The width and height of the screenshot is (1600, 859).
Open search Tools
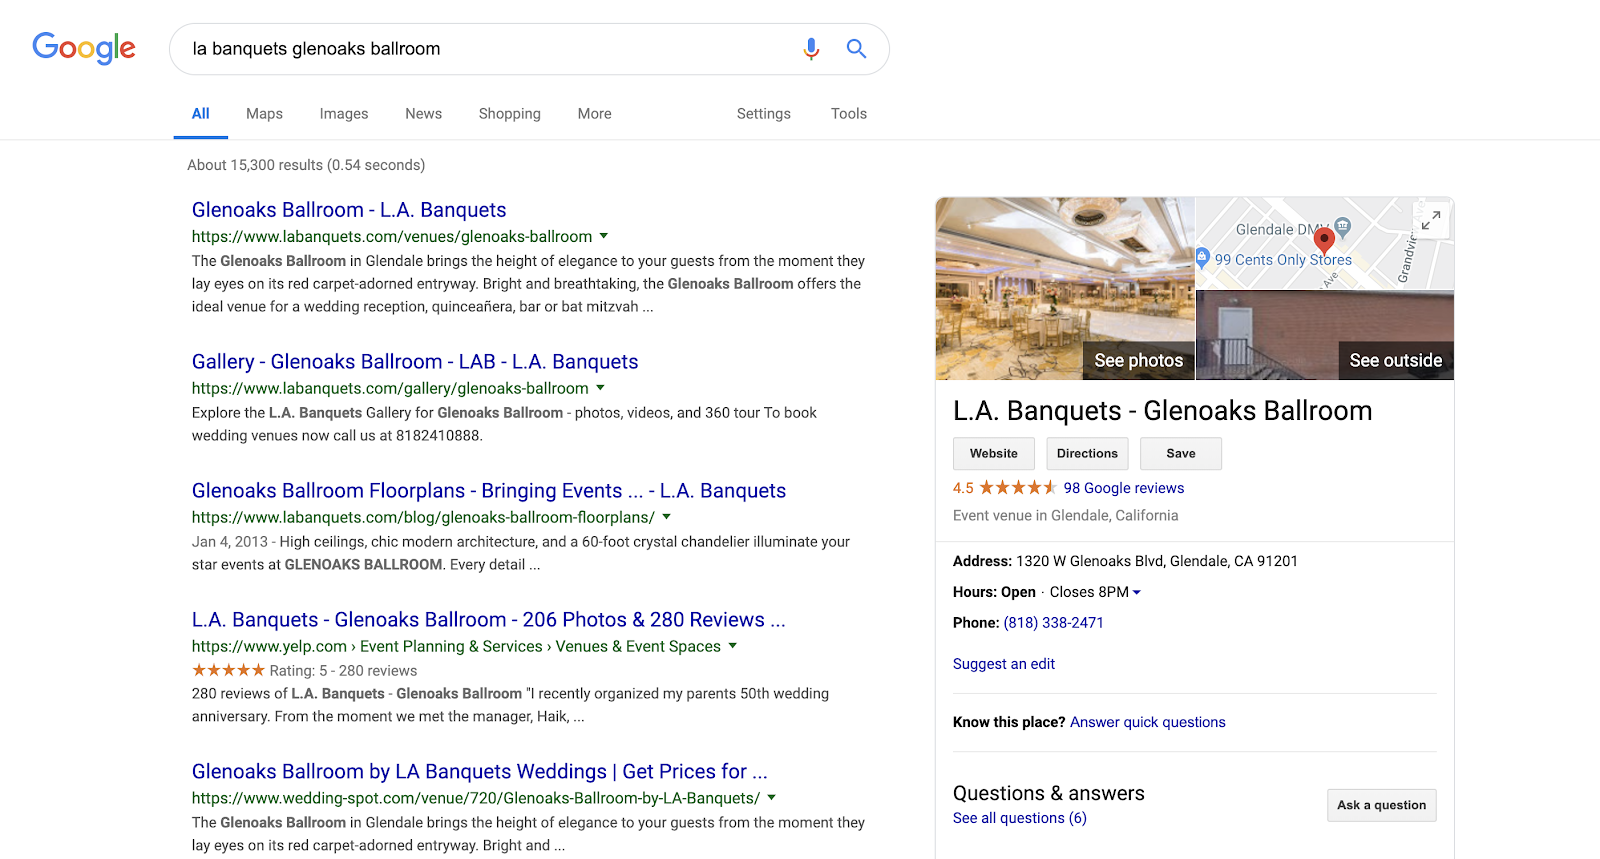pos(848,114)
